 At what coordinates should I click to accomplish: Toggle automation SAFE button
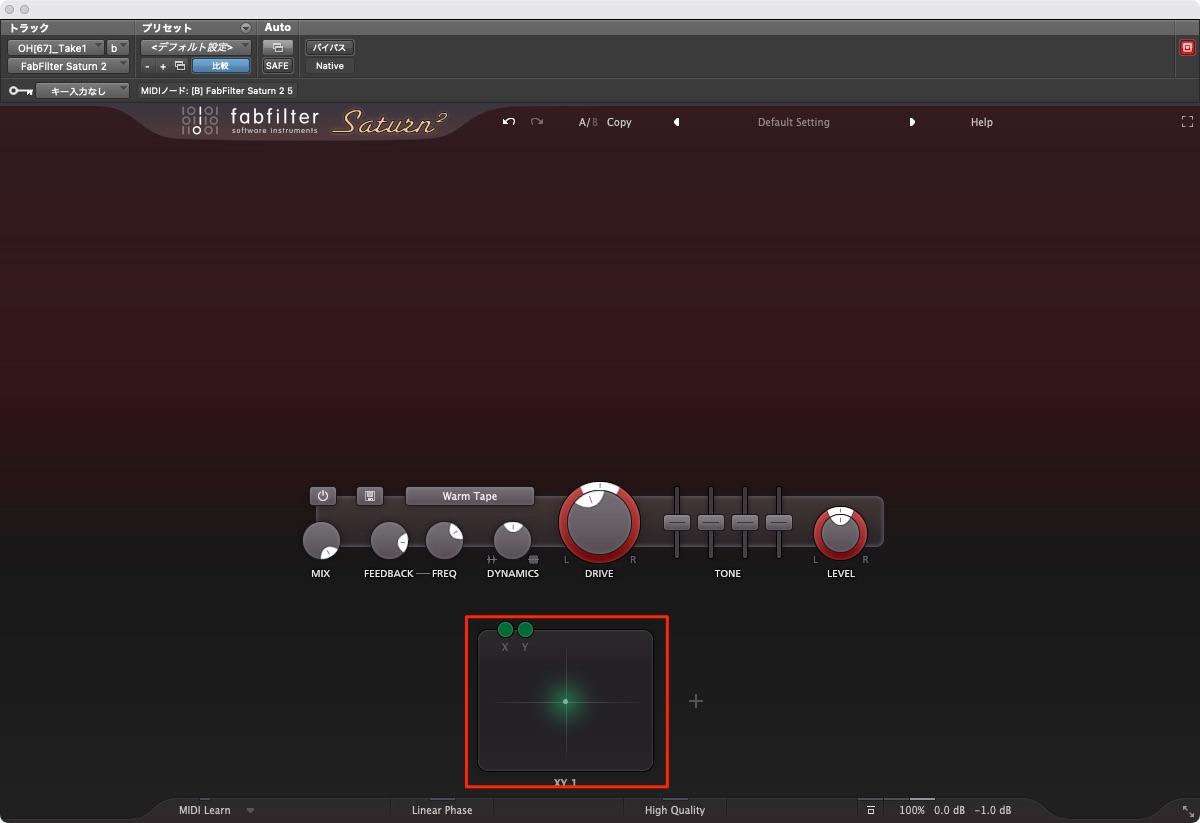(277, 66)
